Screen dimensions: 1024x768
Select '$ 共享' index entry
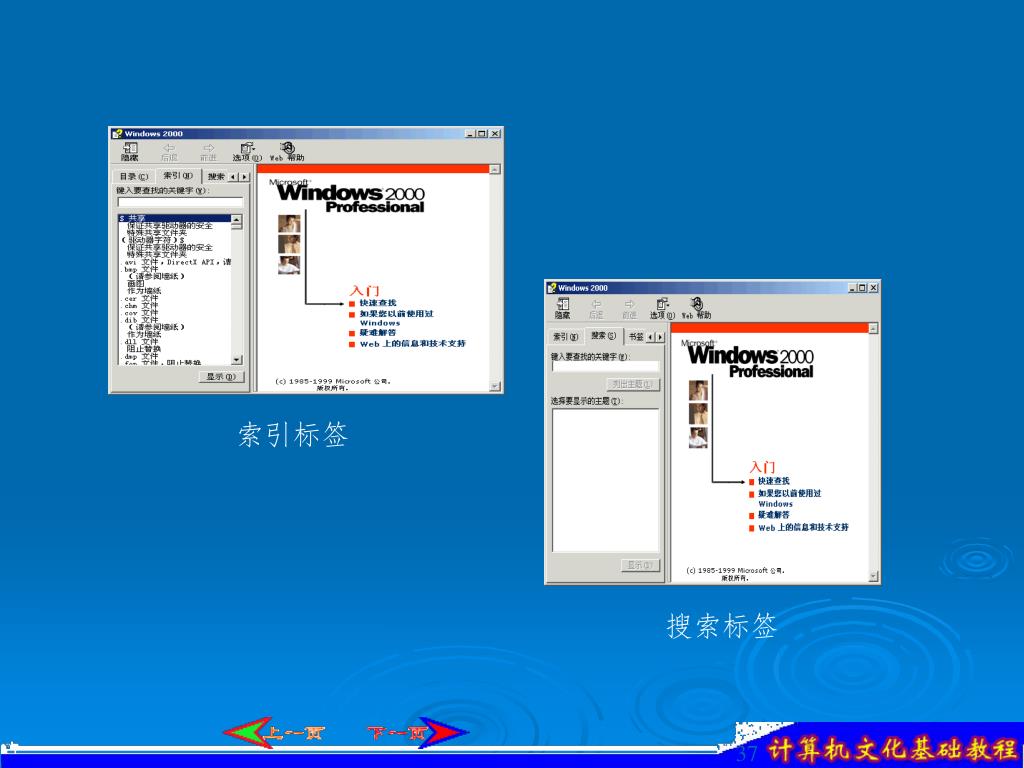[174, 218]
